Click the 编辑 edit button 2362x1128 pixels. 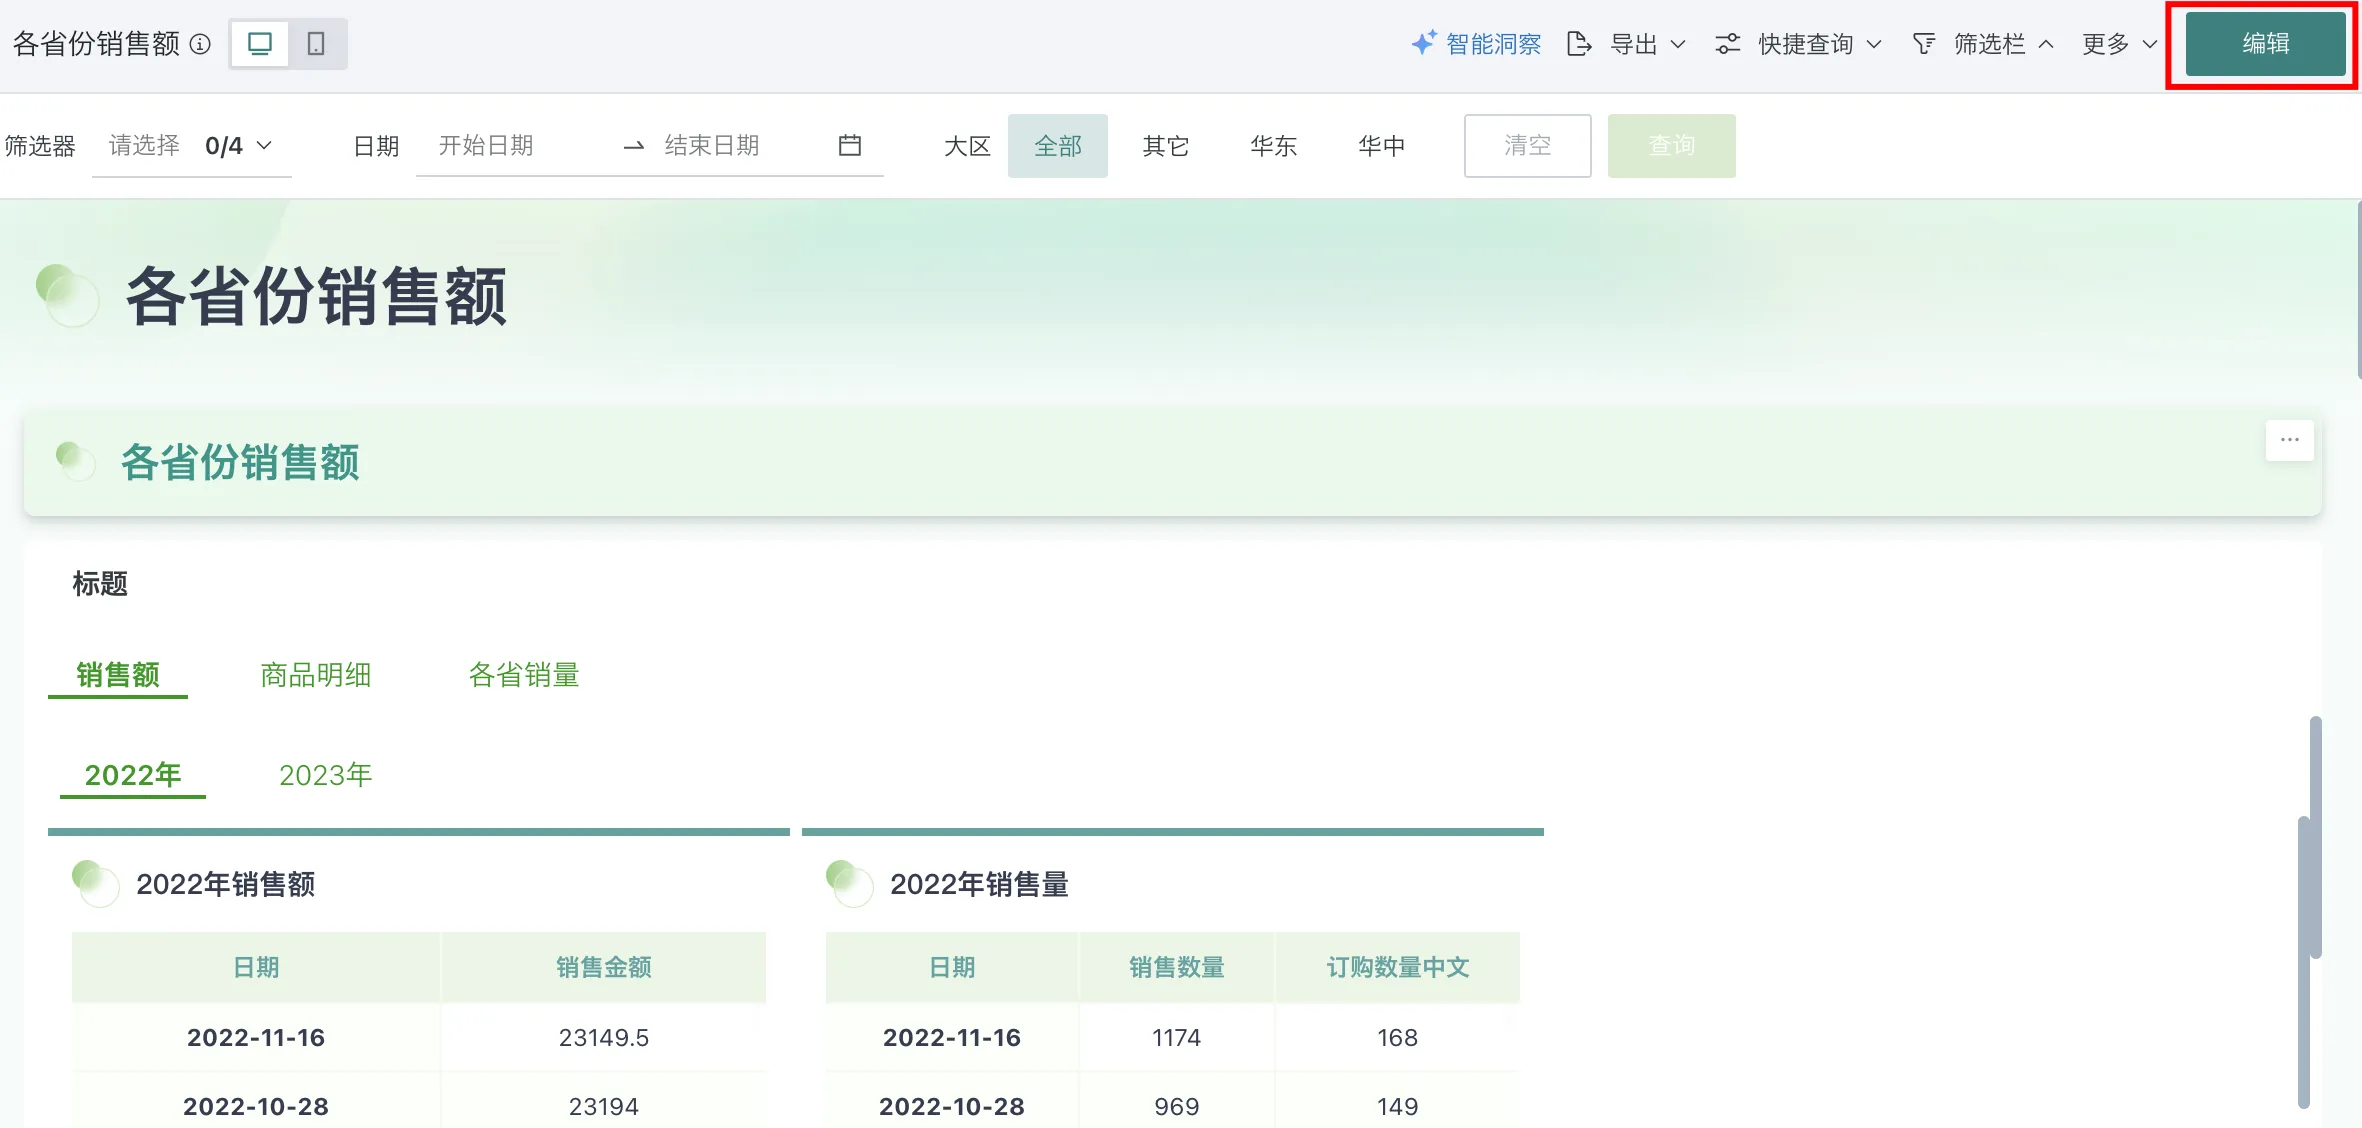pos(2265,44)
